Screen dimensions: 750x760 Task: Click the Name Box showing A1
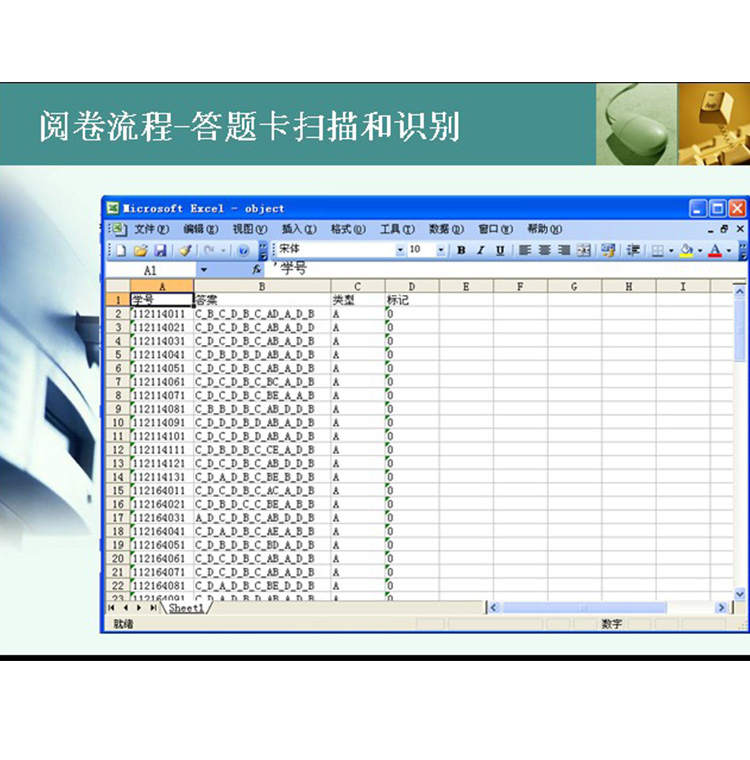pos(151,270)
